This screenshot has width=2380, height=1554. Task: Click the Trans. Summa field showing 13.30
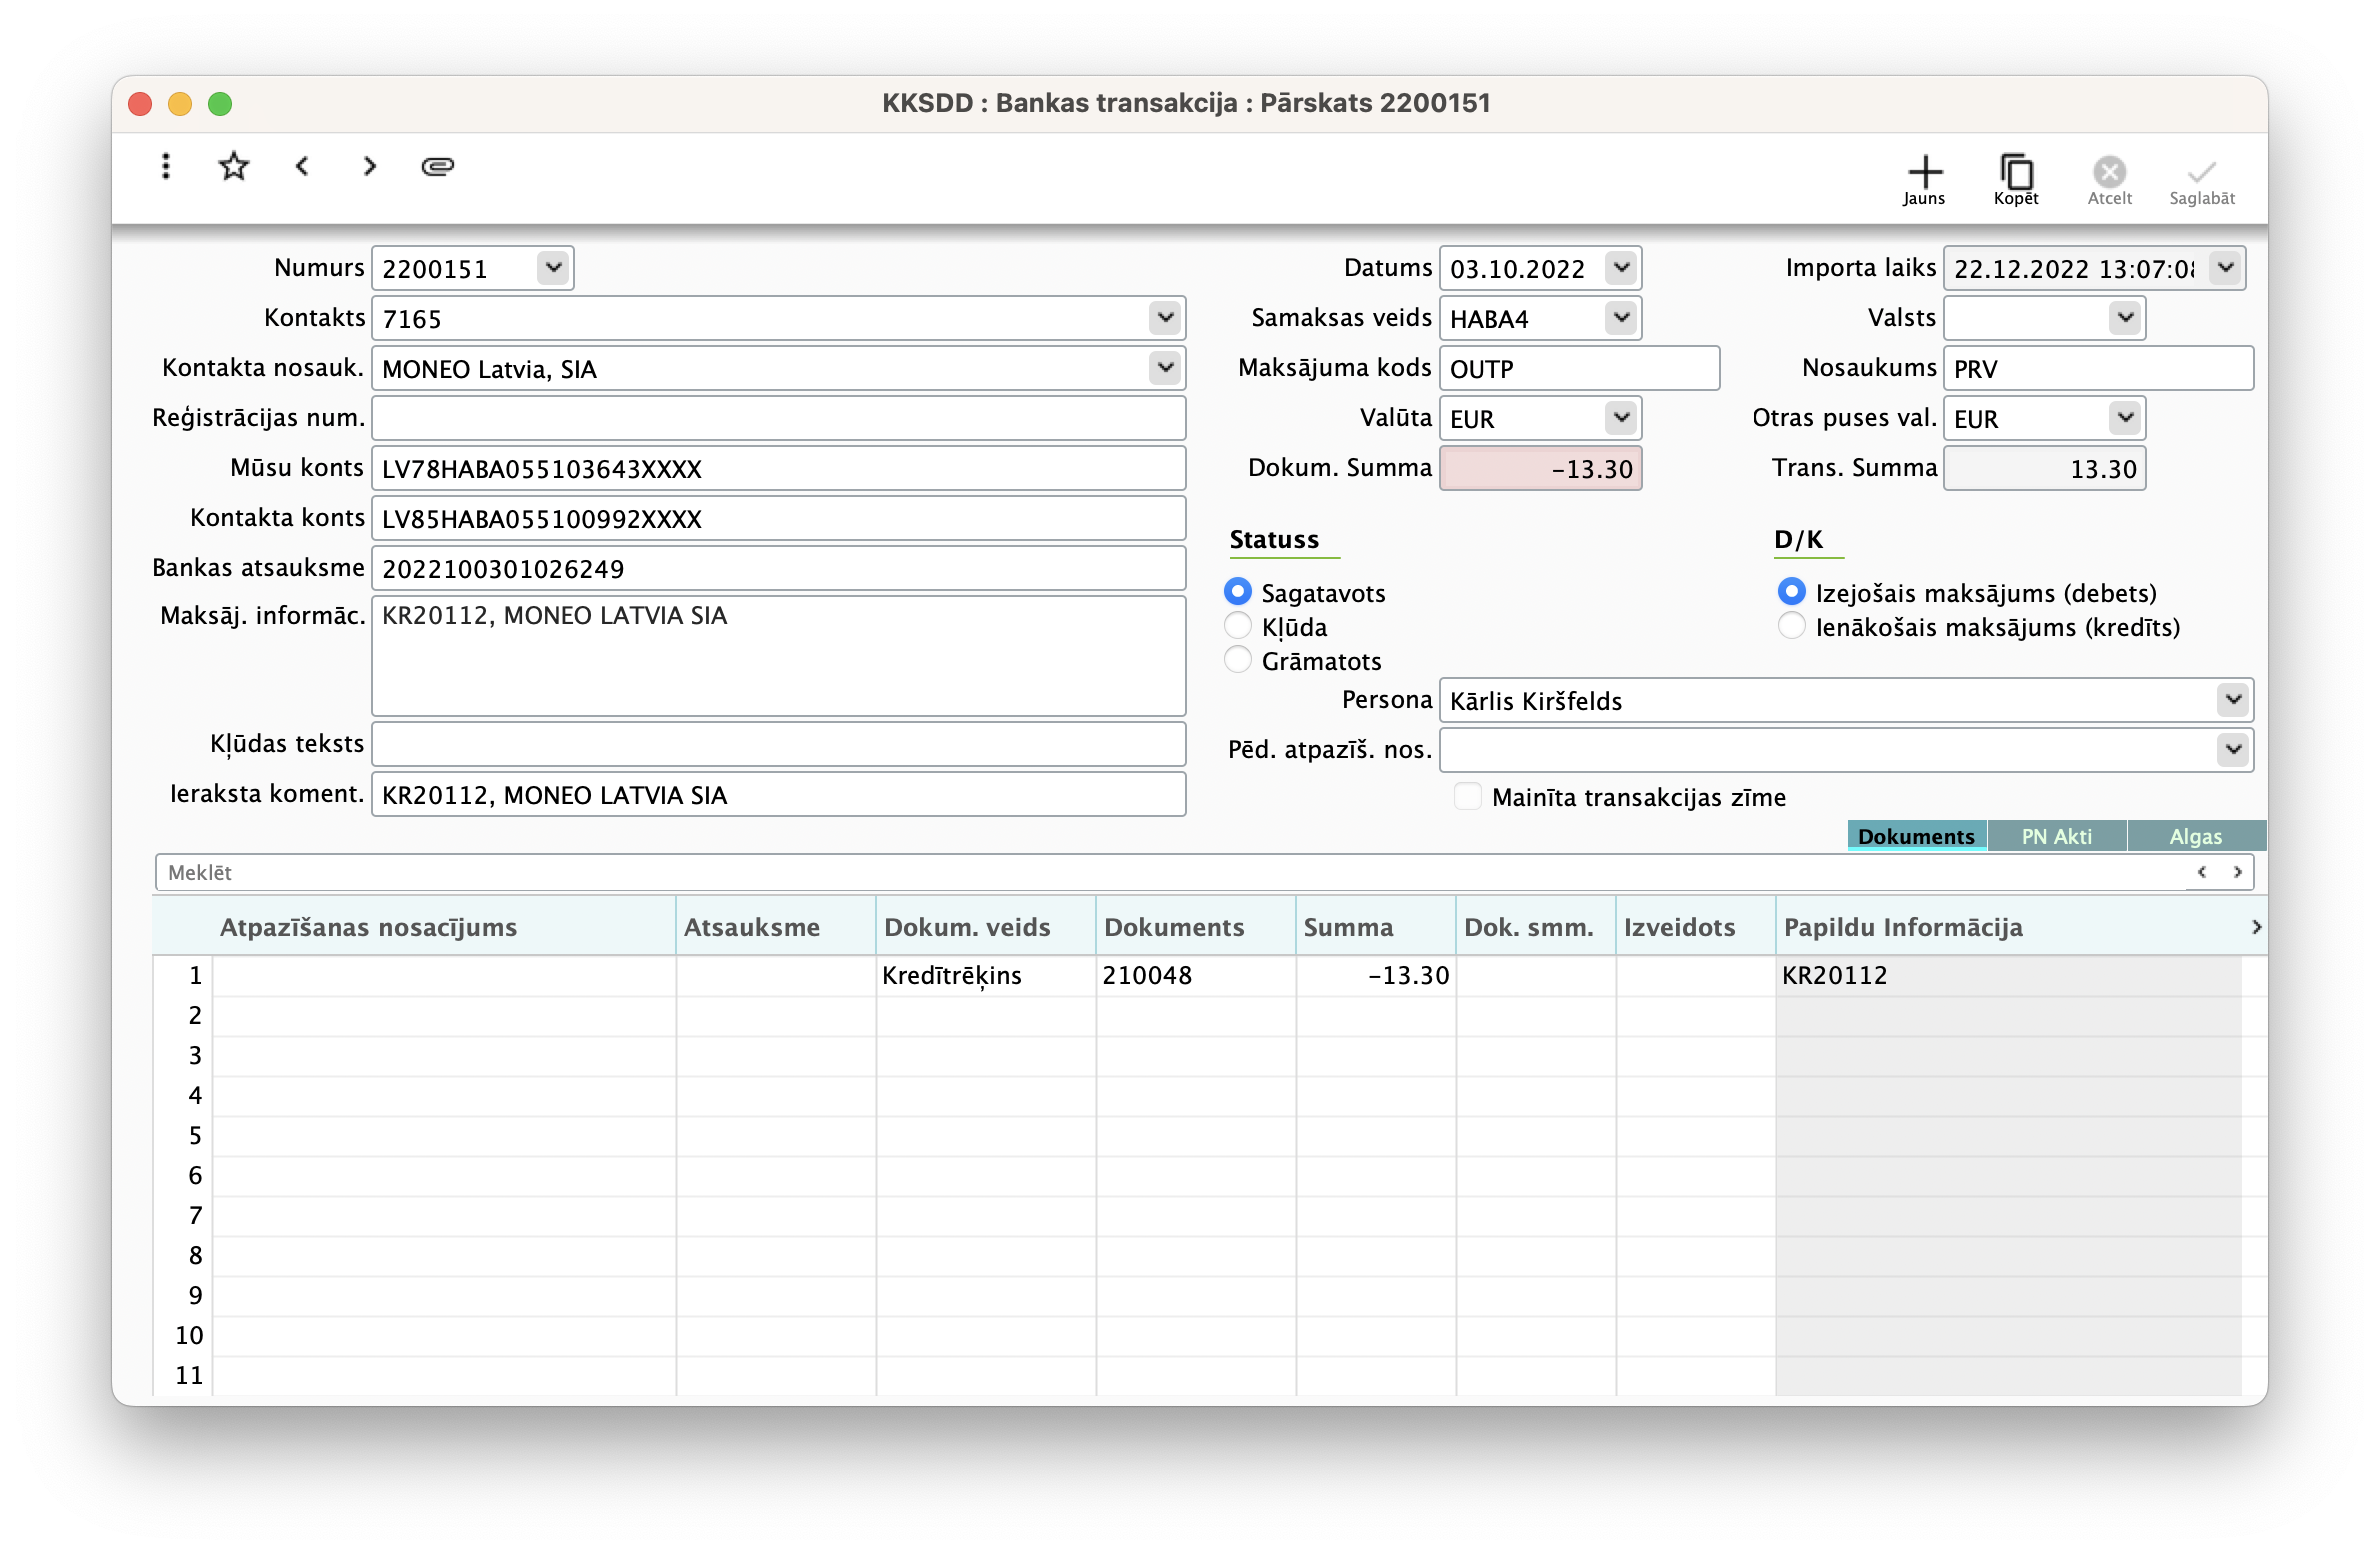[2044, 468]
